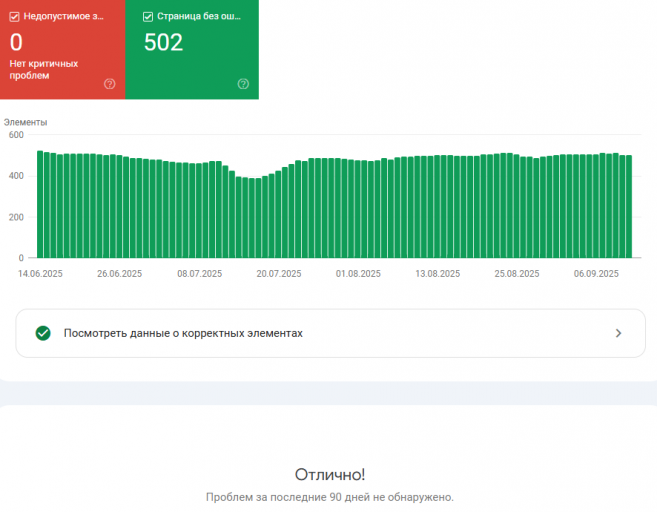Viewport: 657px width, 512px height.
Task: Select the red card value '0'
Action: [16, 42]
